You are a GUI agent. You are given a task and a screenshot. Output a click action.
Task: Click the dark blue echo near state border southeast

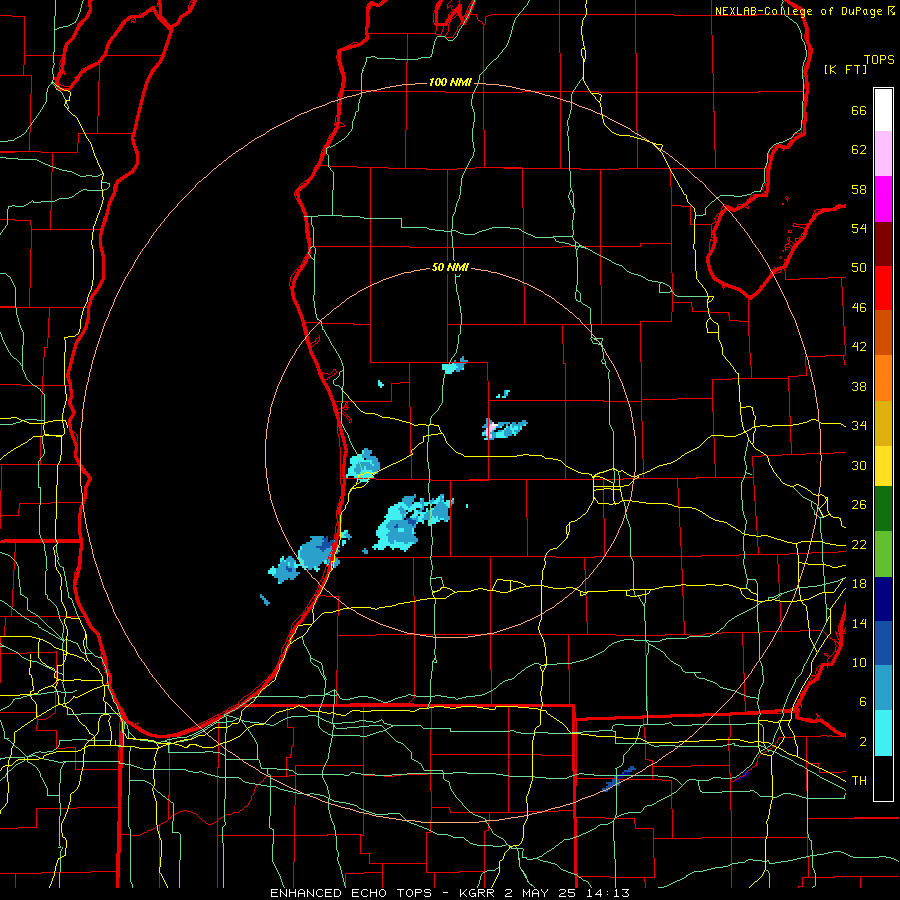(620, 778)
